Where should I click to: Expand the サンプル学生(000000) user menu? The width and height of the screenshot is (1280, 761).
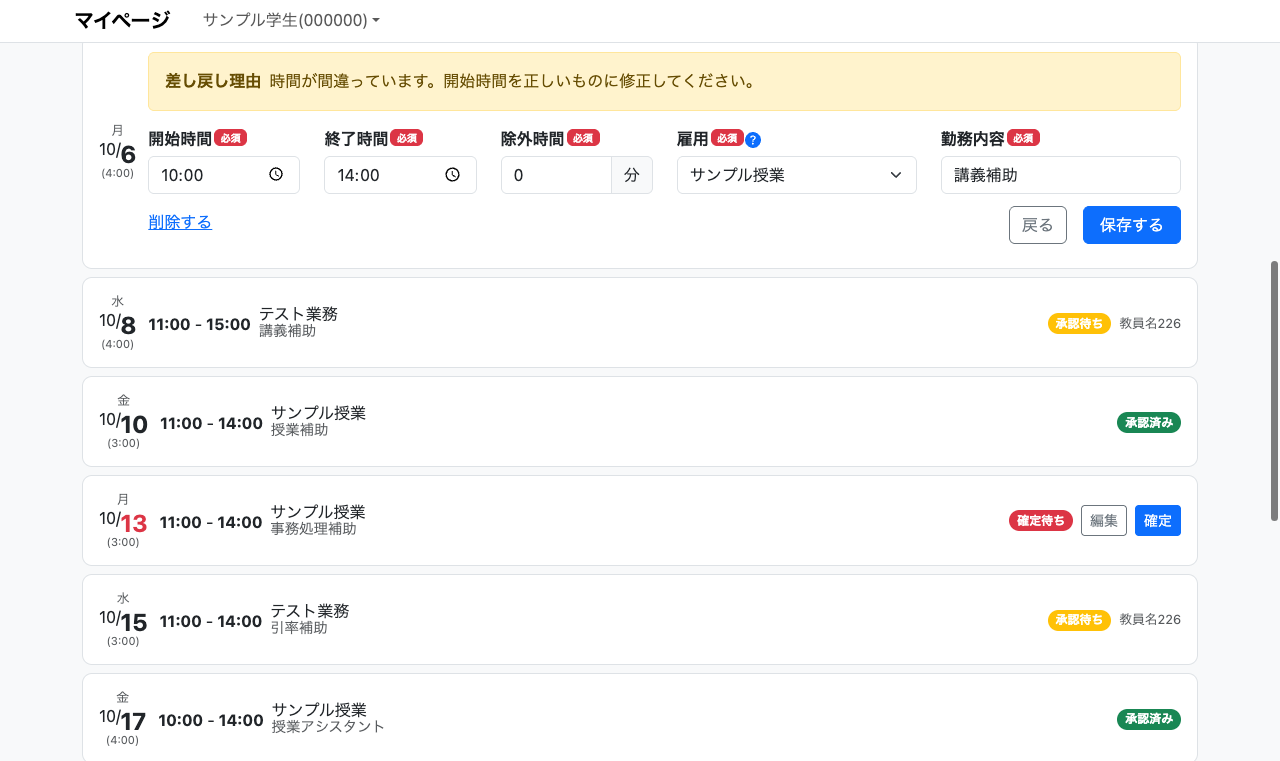point(291,20)
